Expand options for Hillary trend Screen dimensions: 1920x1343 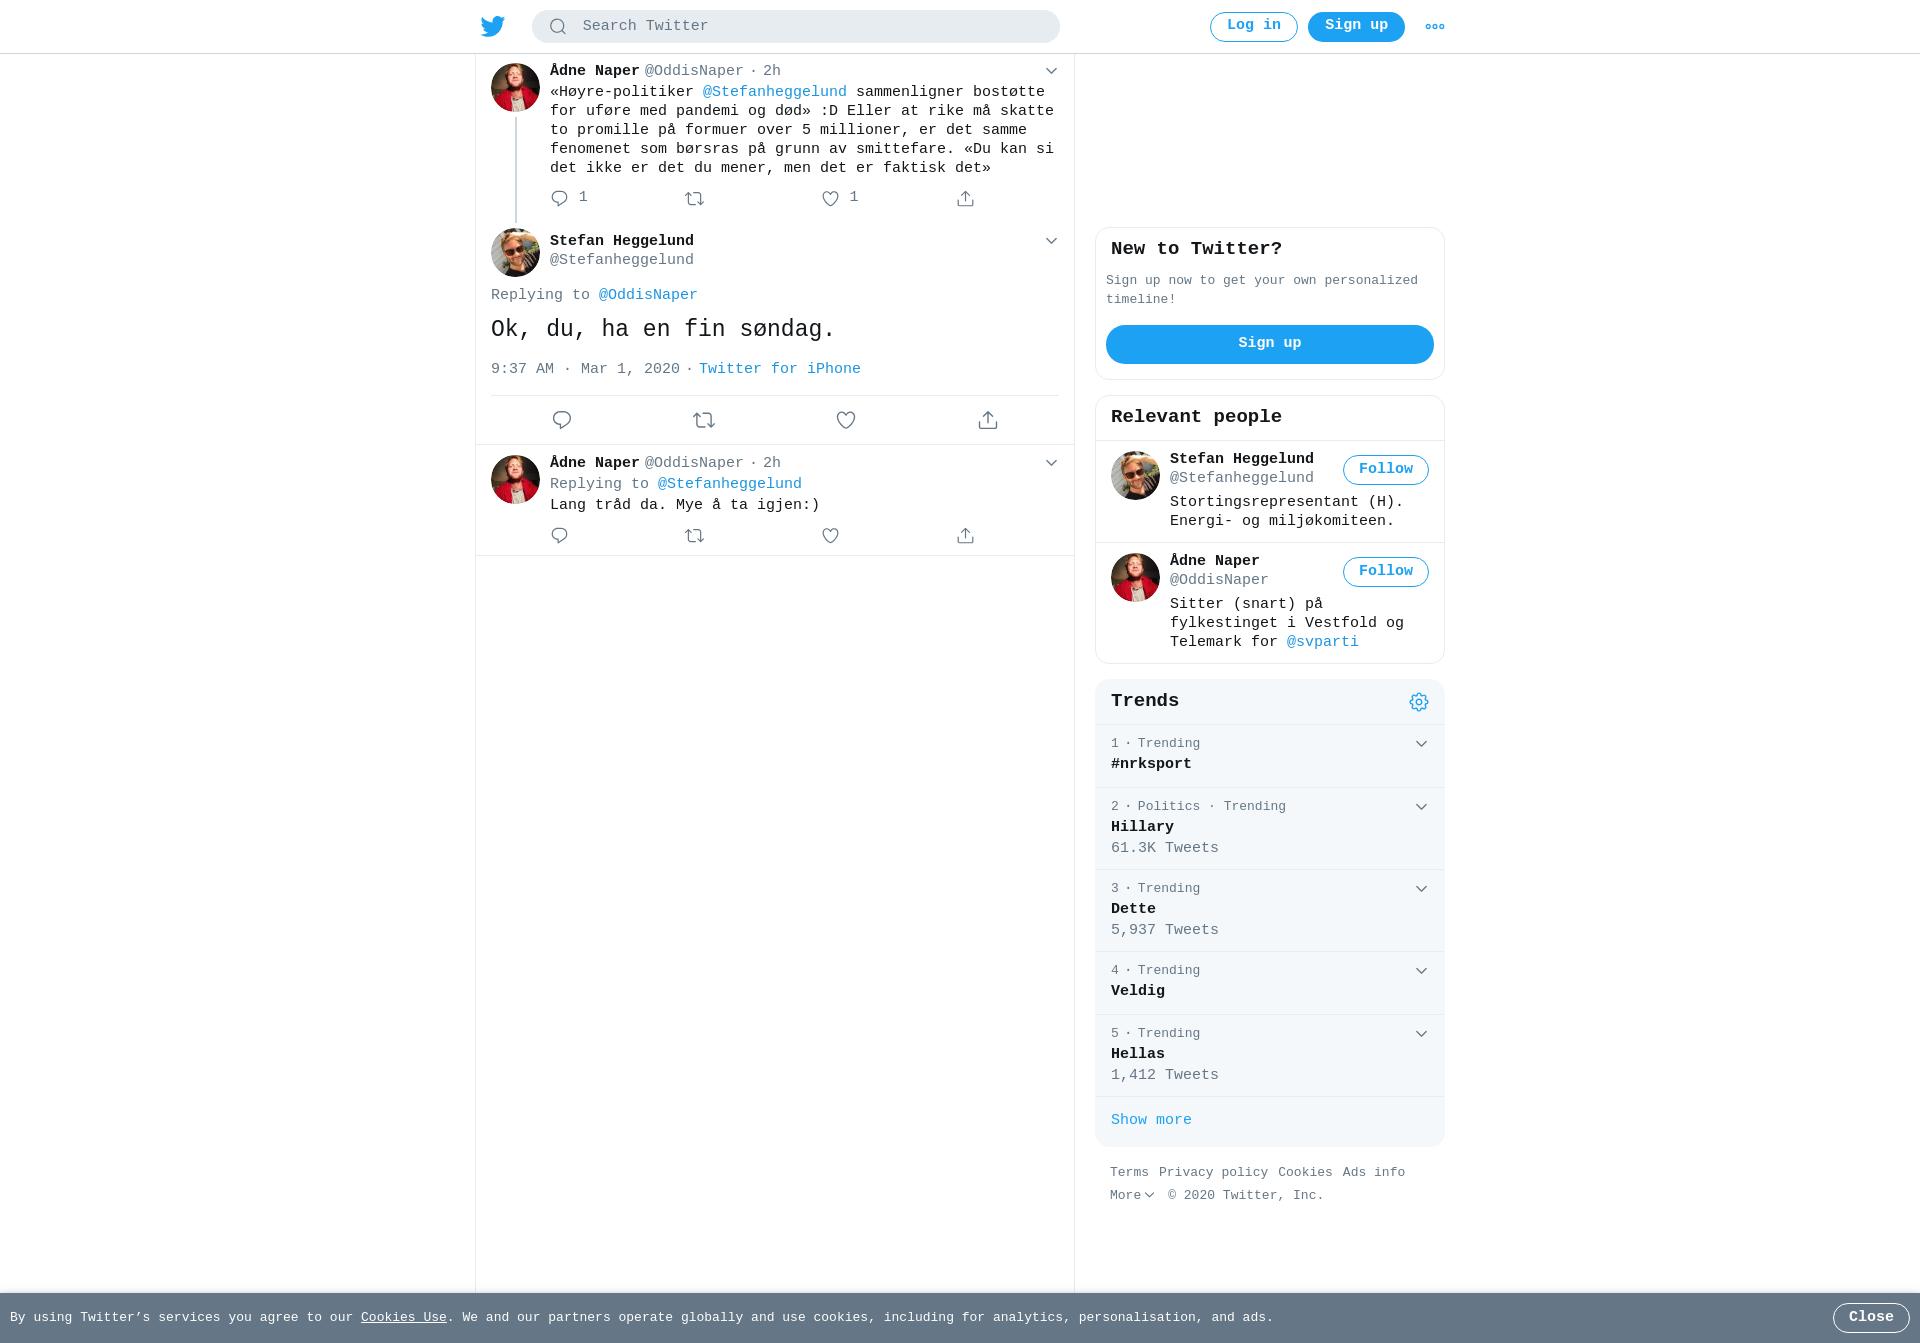tap(1421, 807)
